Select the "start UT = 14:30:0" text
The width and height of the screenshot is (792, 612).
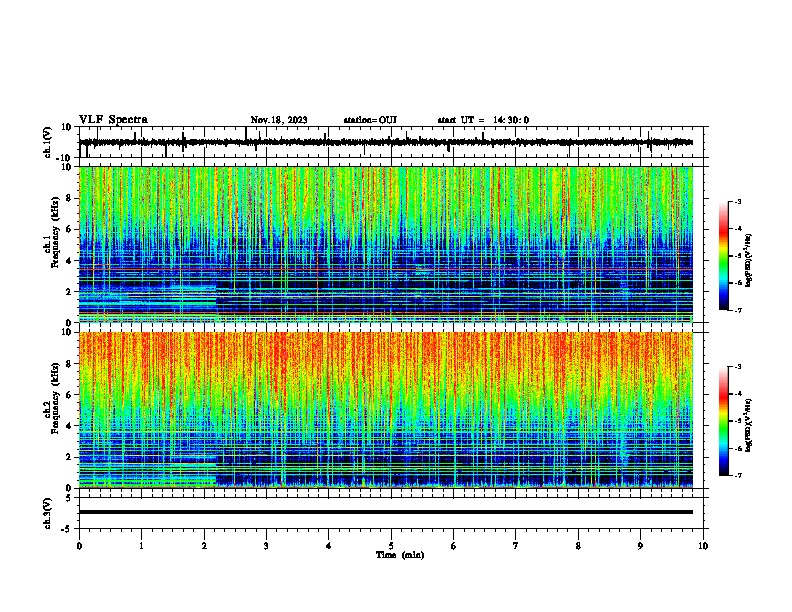point(483,120)
